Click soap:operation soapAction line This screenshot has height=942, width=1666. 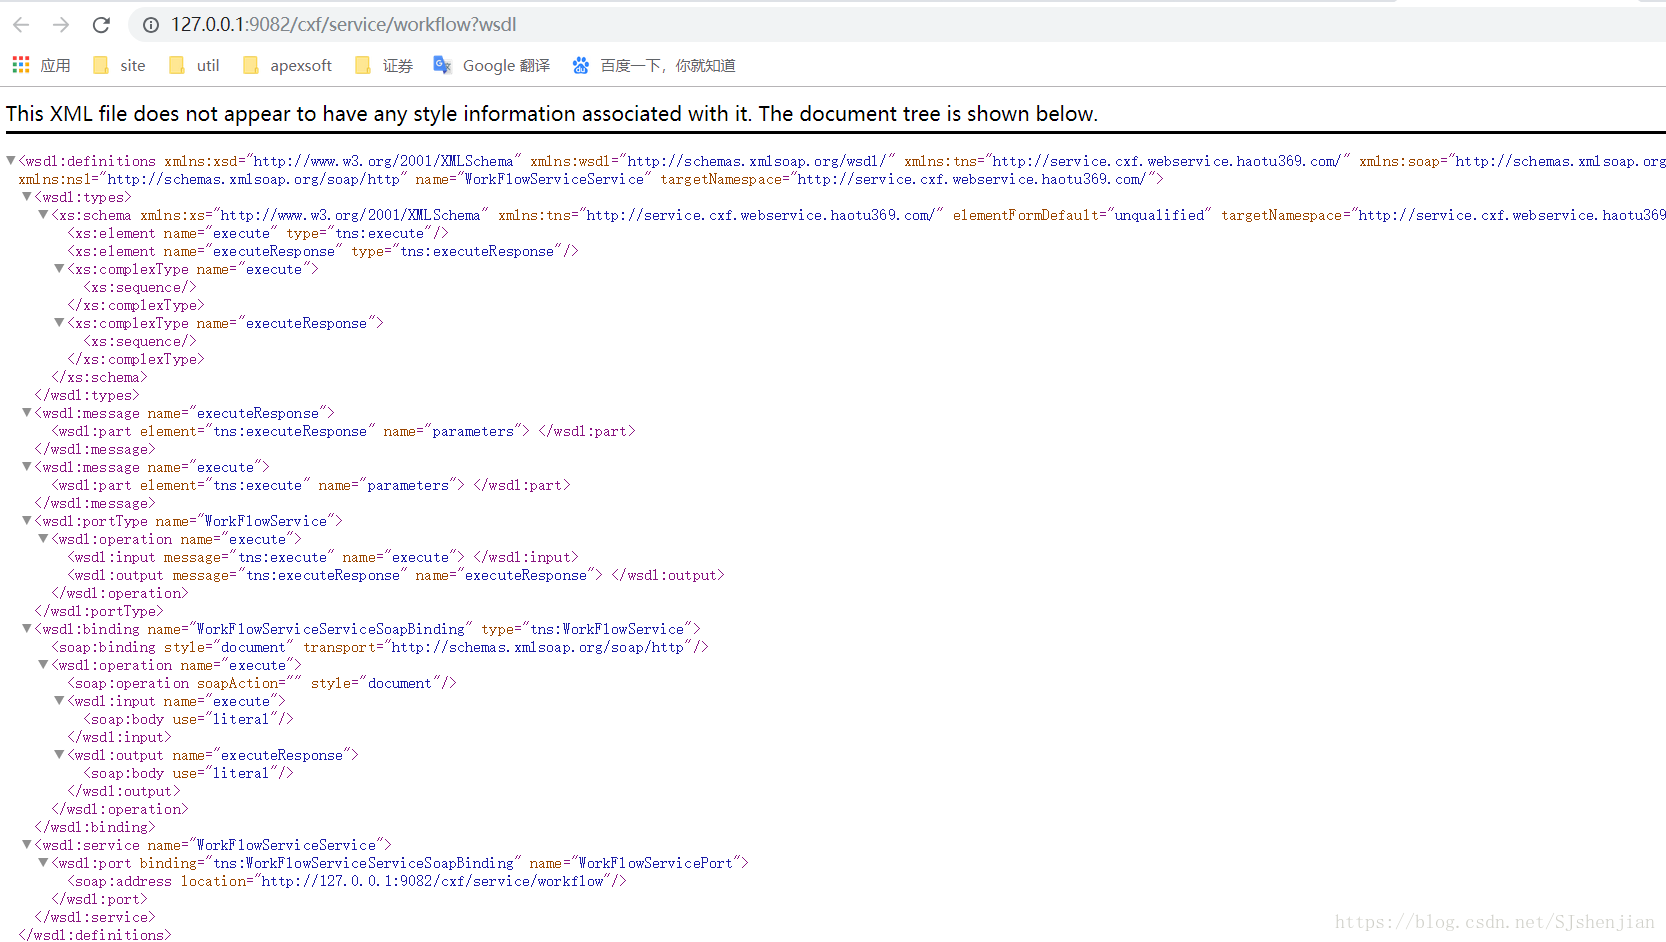[262, 683]
